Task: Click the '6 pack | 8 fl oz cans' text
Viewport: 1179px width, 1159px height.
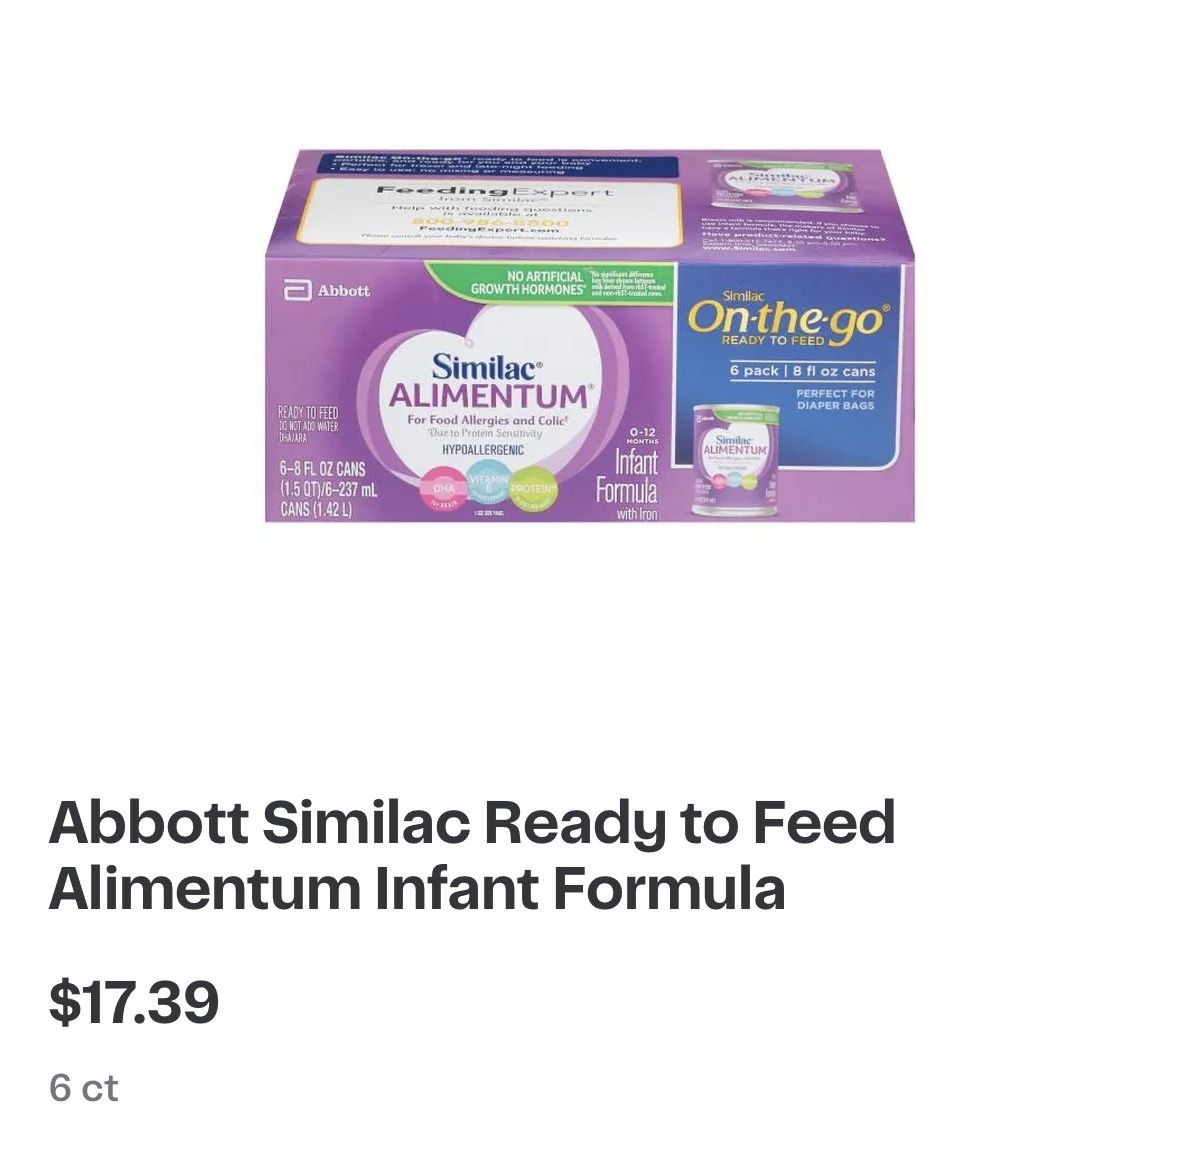Action: coord(802,371)
